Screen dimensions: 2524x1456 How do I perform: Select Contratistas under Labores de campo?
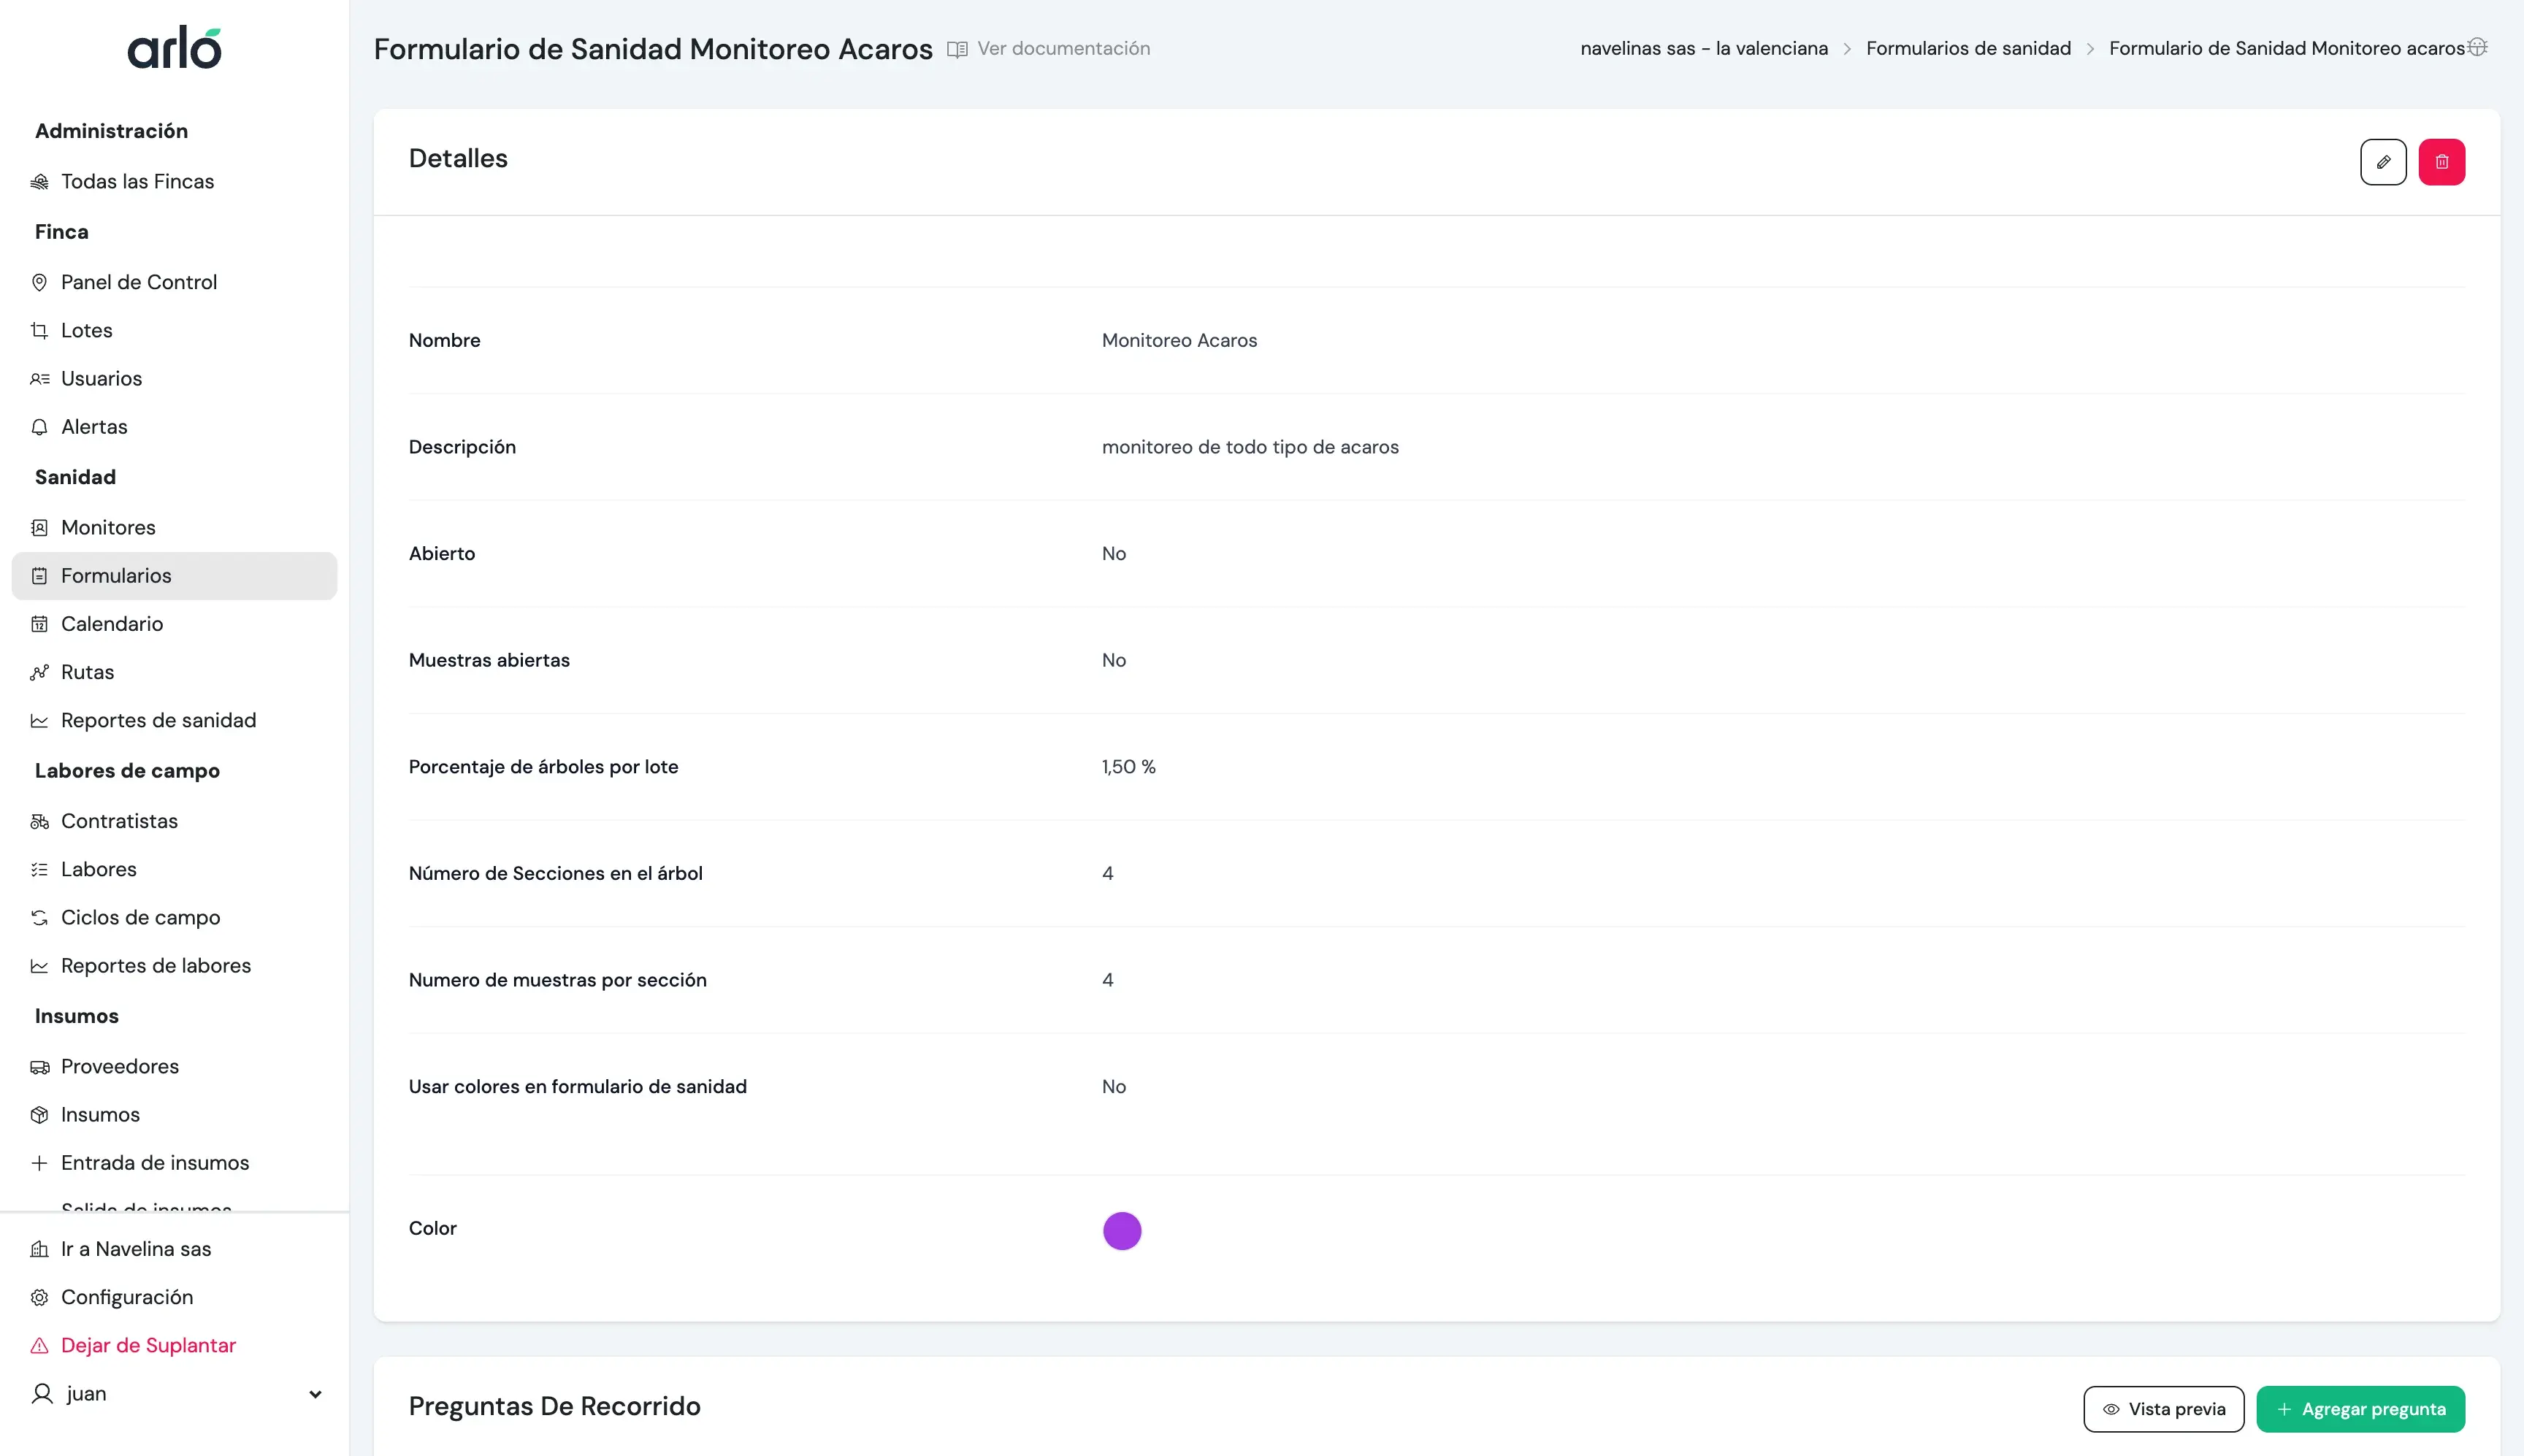coord(118,820)
